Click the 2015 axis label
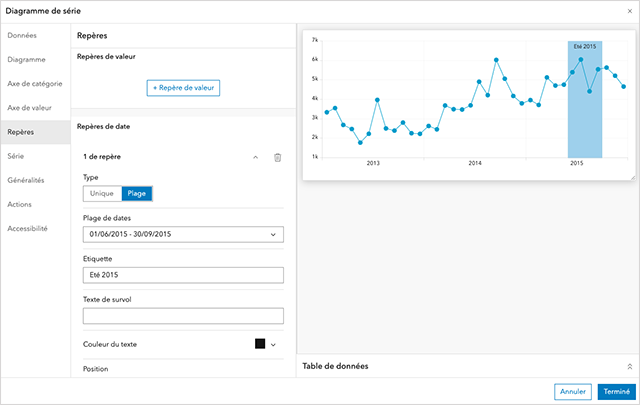The height and width of the screenshot is (405, 640). (576, 163)
